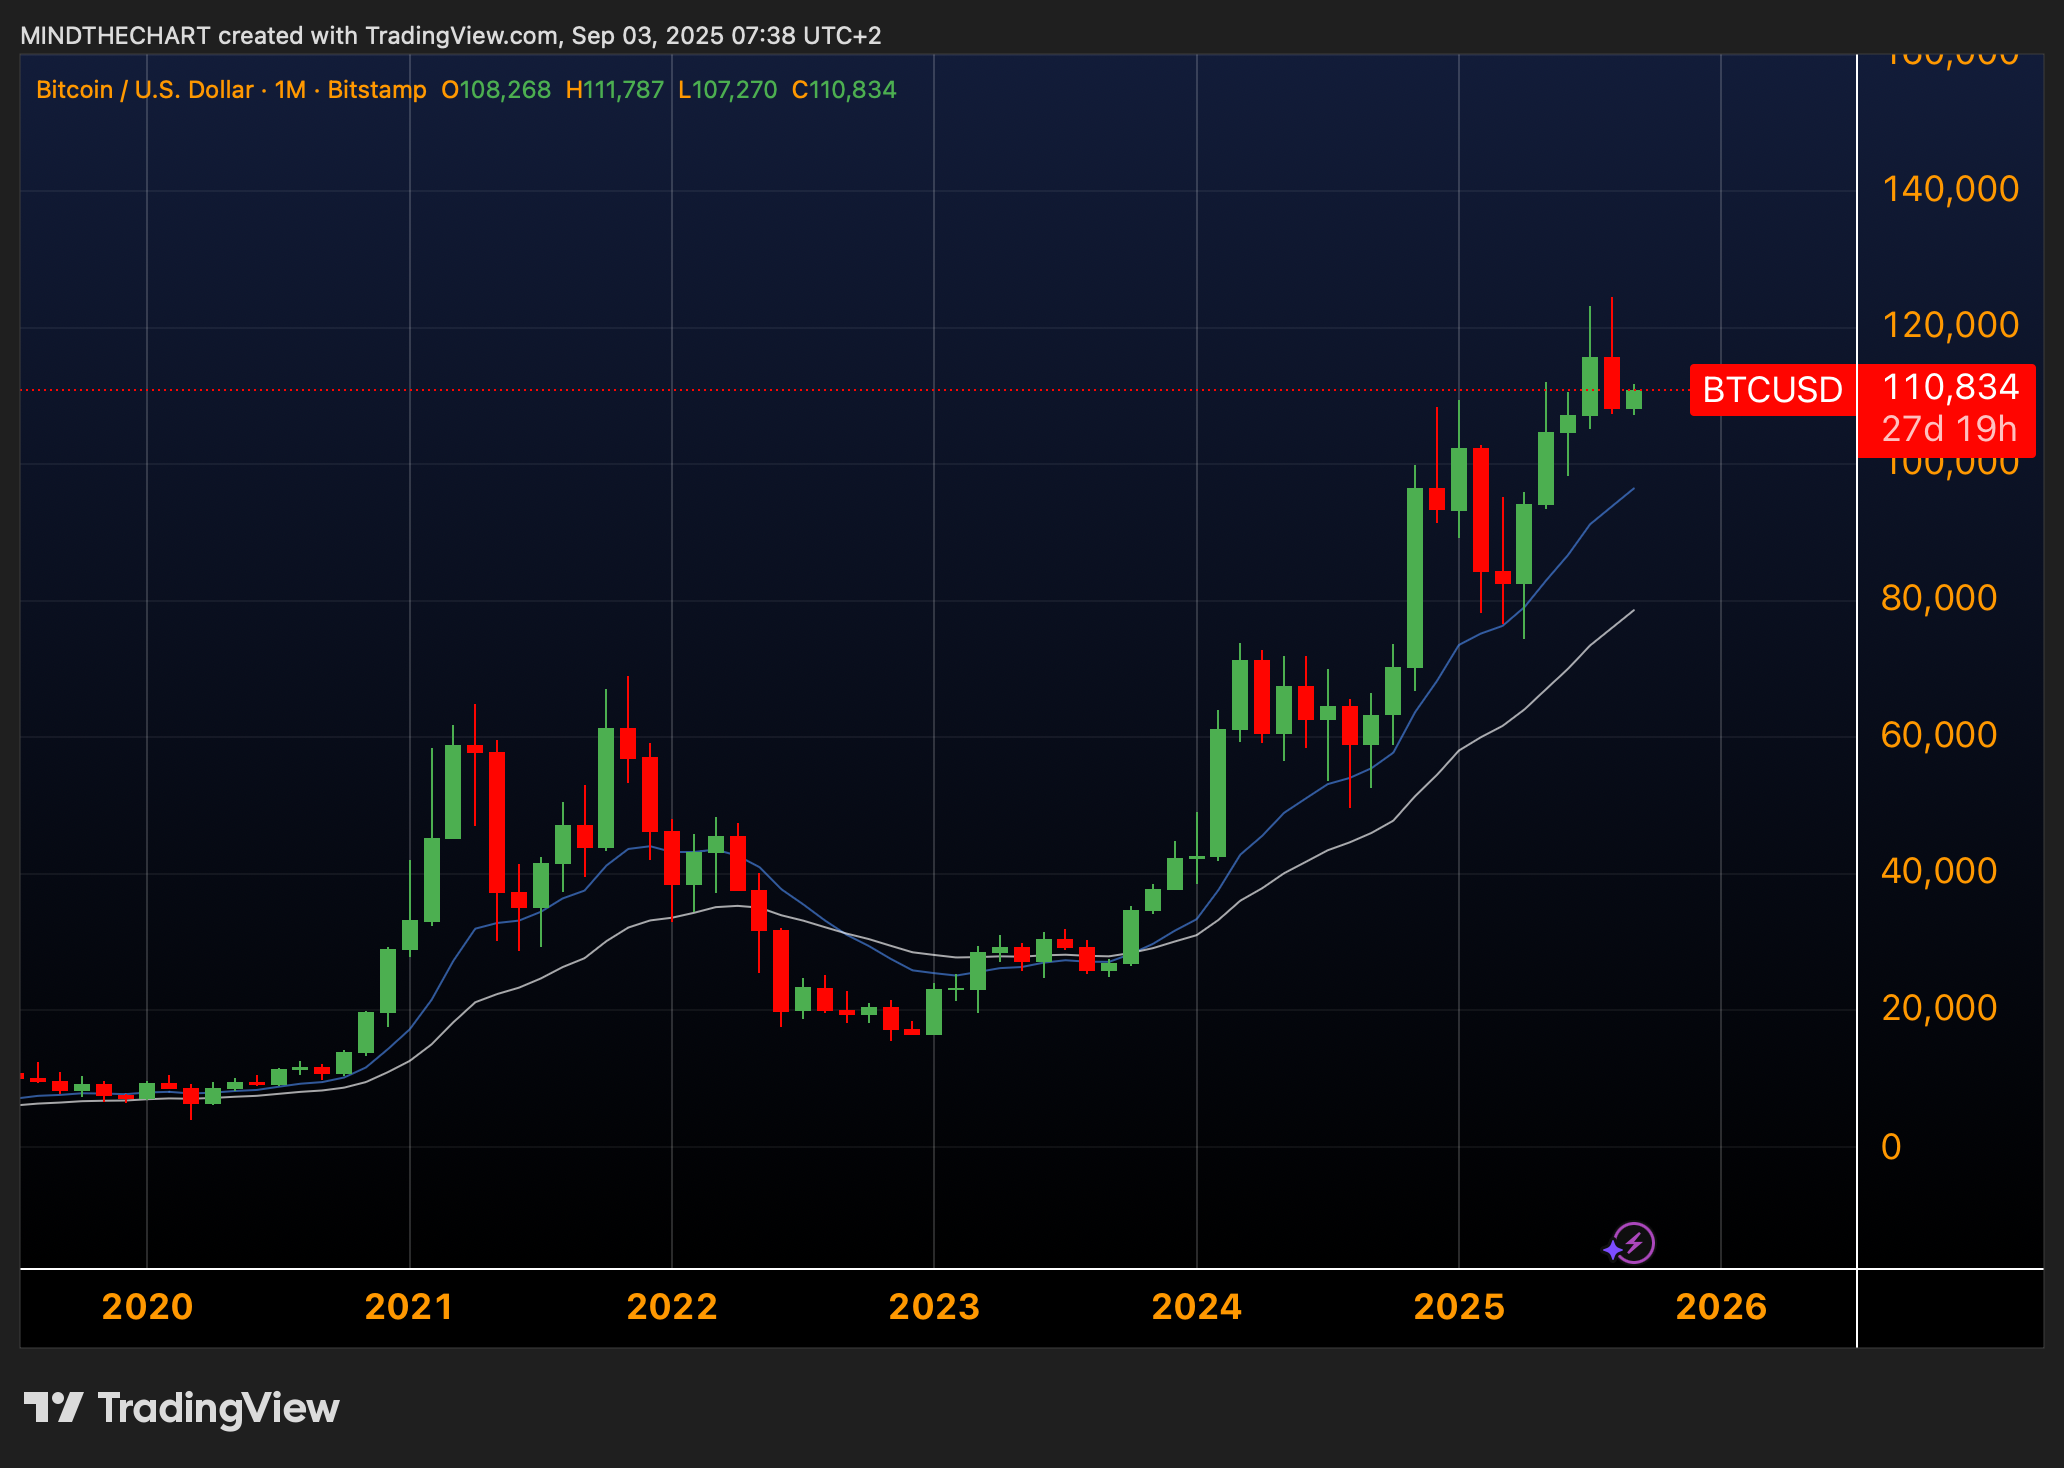This screenshot has height=1468, width=2064.
Task: Click the O108,268 open value in legend
Action: (x=496, y=90)
